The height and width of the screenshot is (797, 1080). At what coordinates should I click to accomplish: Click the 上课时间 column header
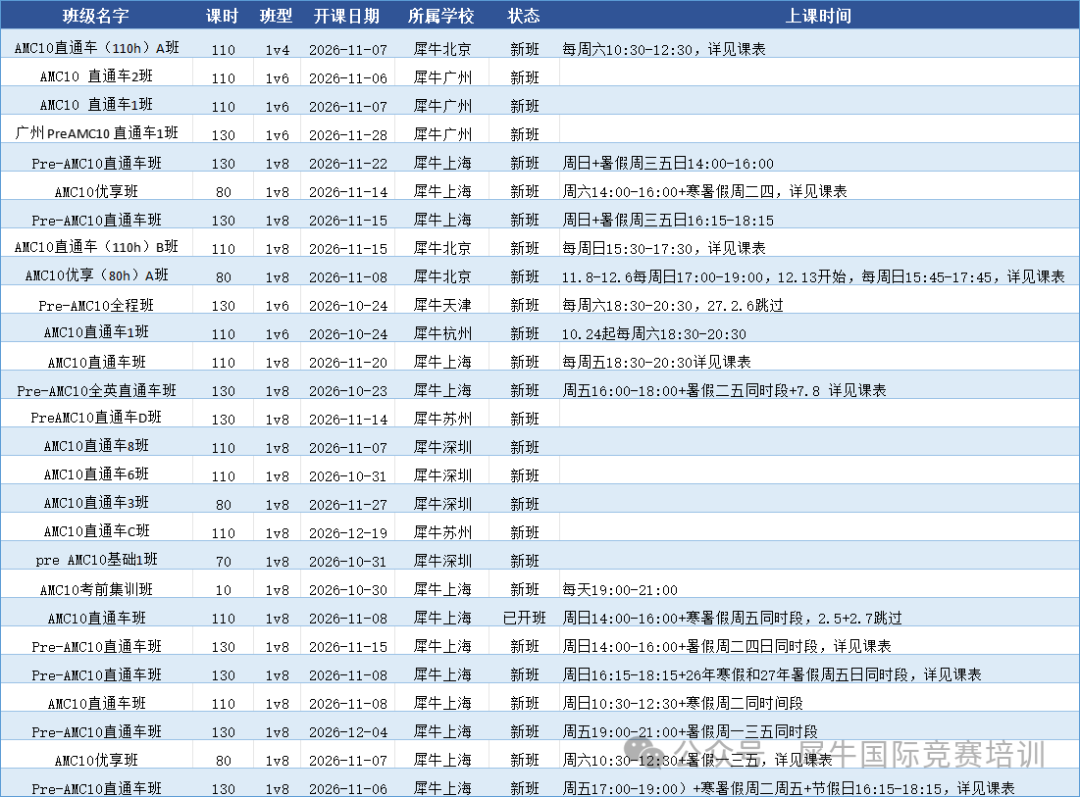[x=819, y=16]
